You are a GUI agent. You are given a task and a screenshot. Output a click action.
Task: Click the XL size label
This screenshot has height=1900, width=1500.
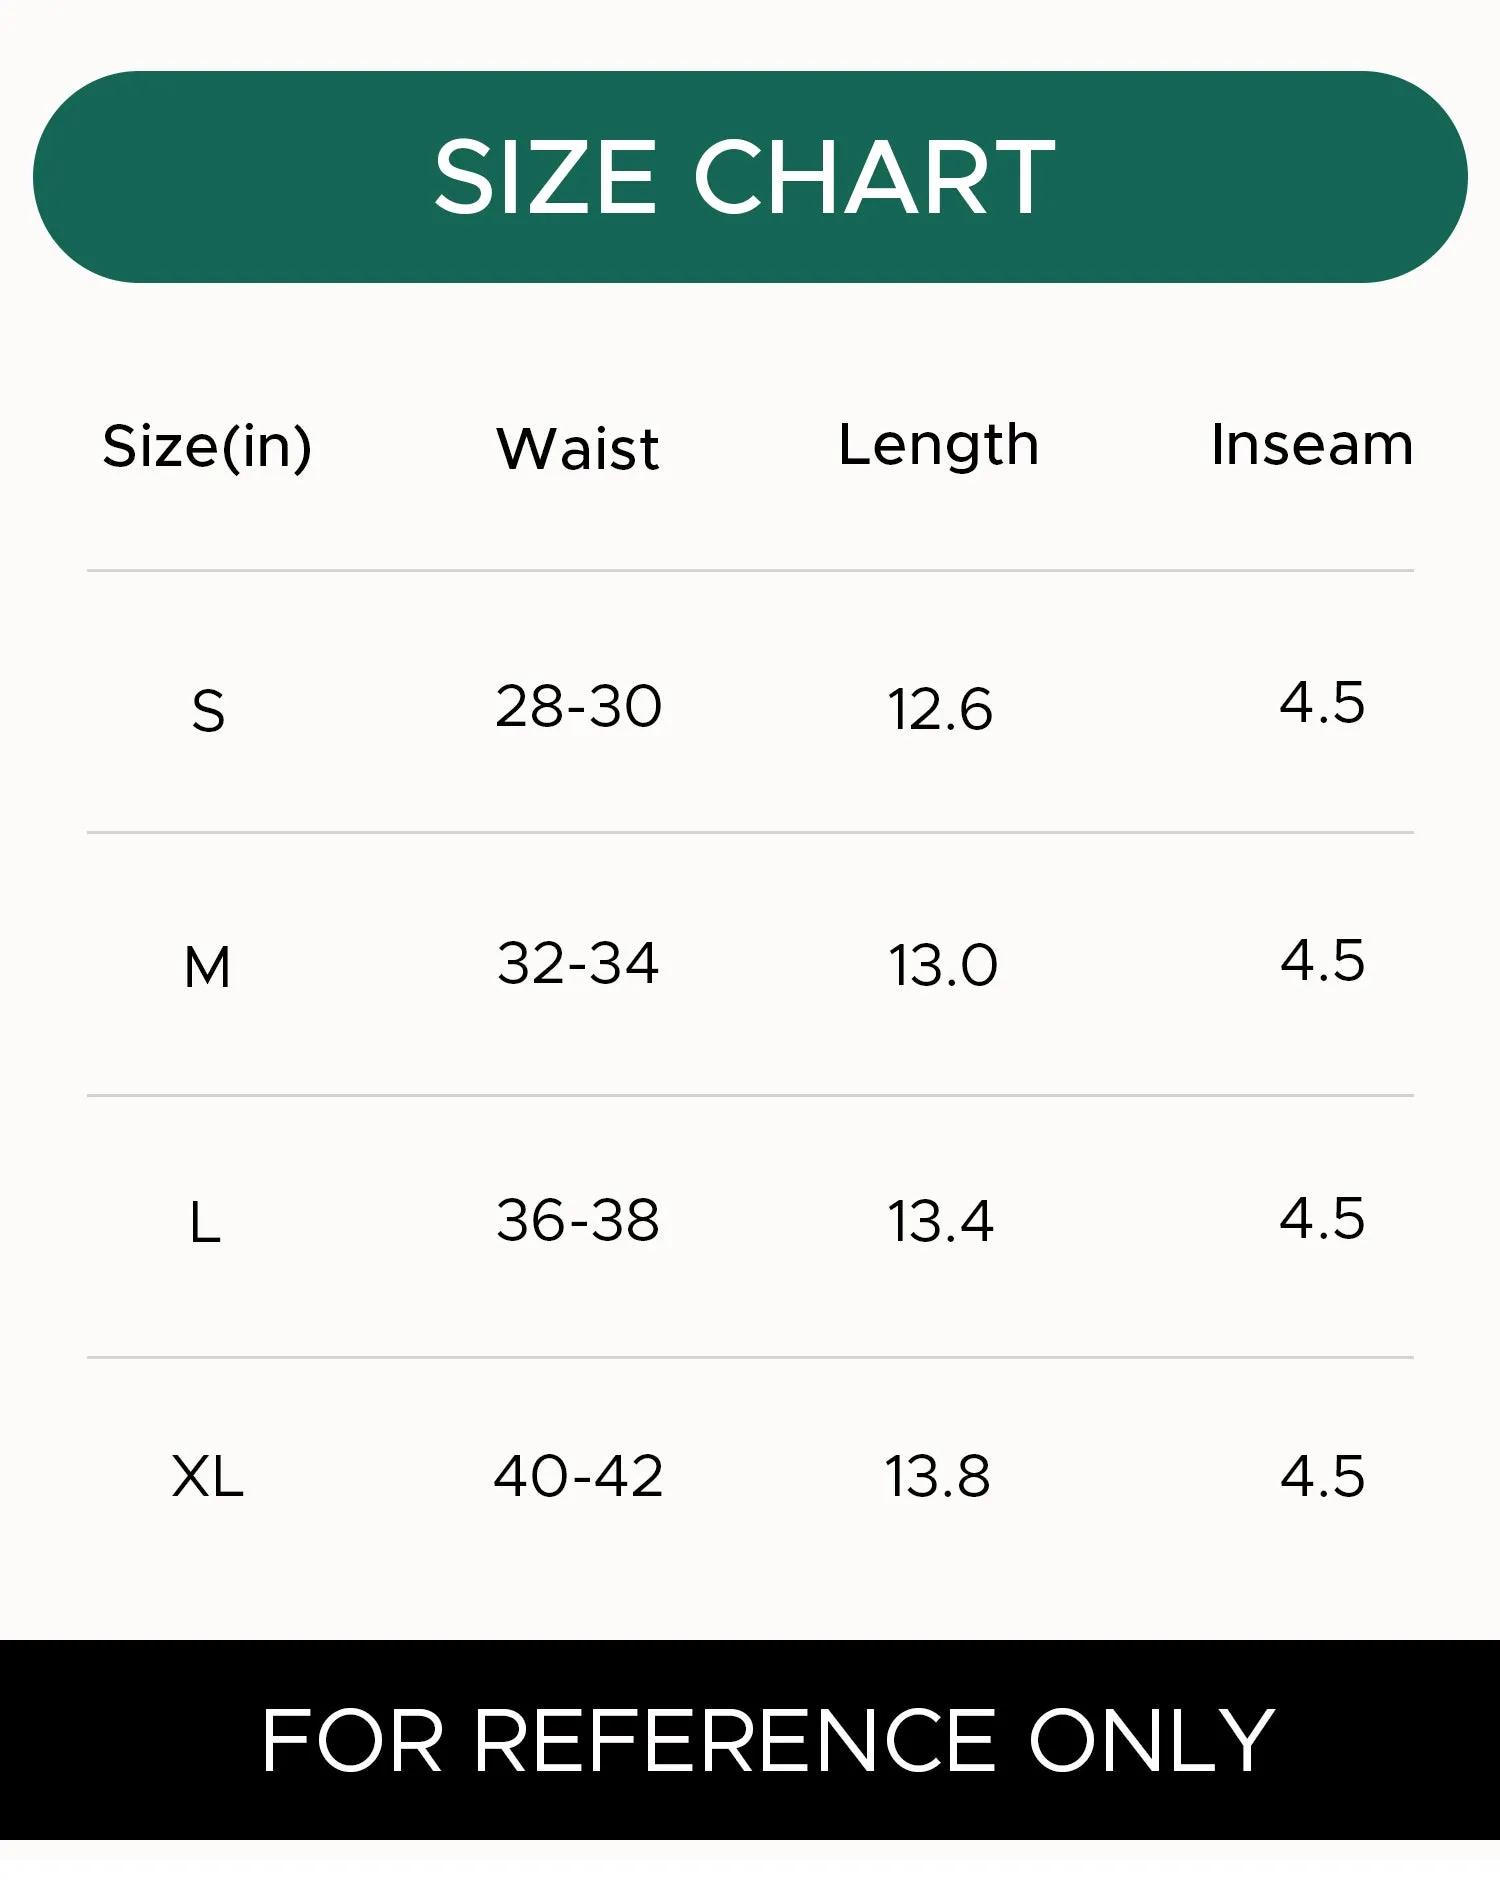[x=207, y=1476]
